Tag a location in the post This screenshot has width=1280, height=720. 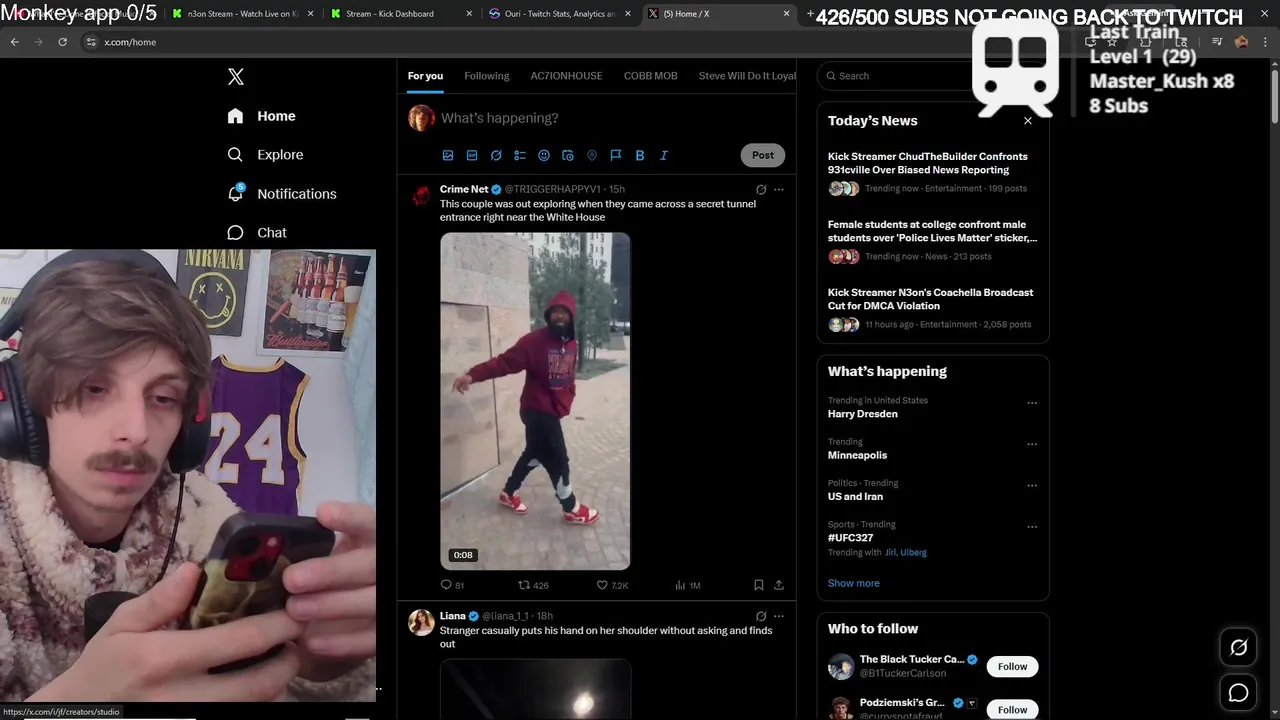coord(592,155)
